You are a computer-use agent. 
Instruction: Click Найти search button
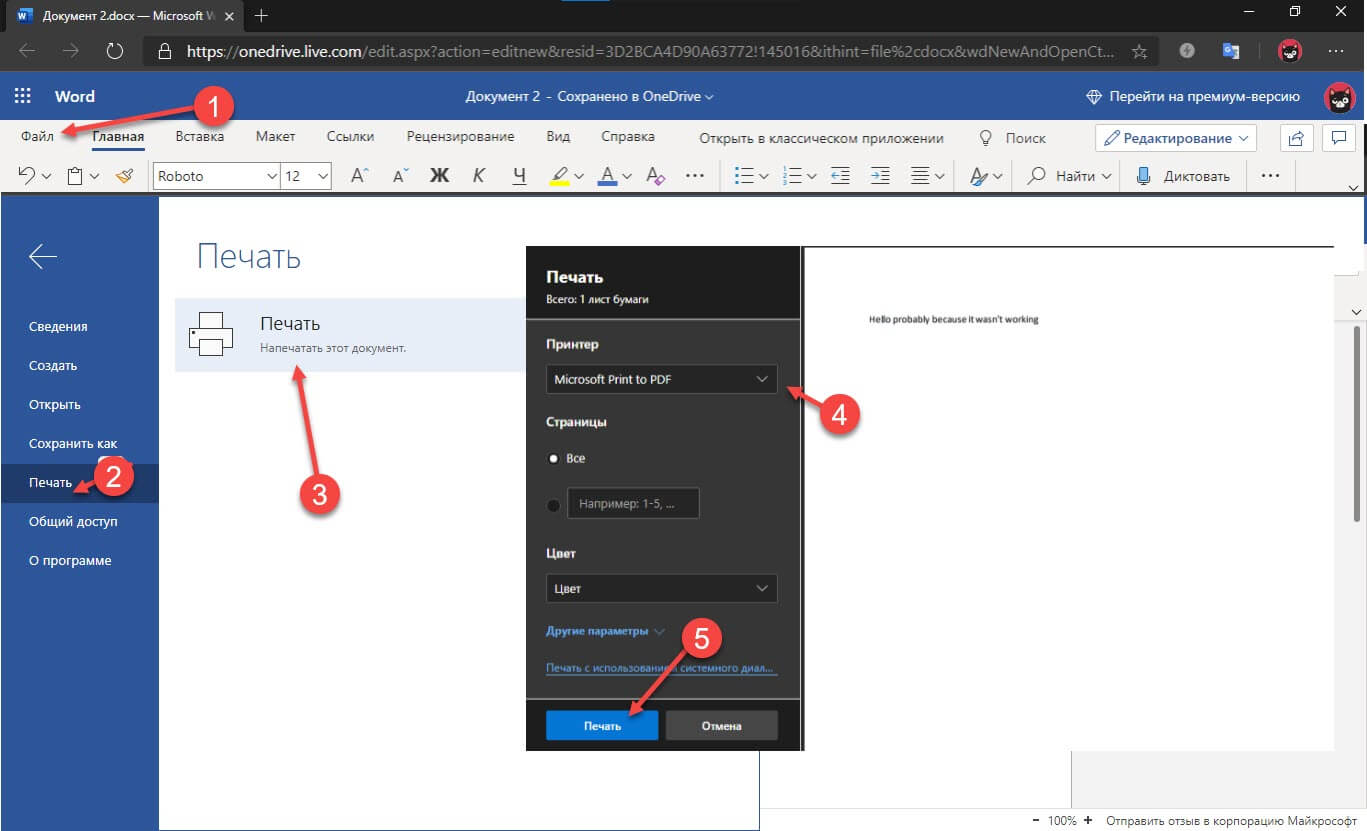click(x=1066, y=176)
